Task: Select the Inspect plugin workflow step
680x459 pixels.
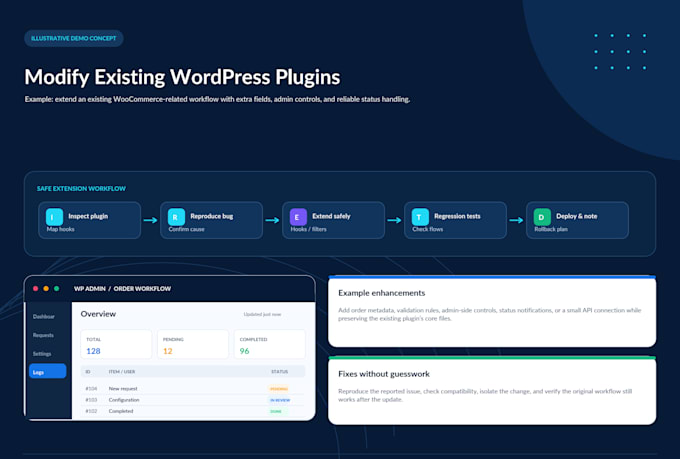Action: pos(90,220)
